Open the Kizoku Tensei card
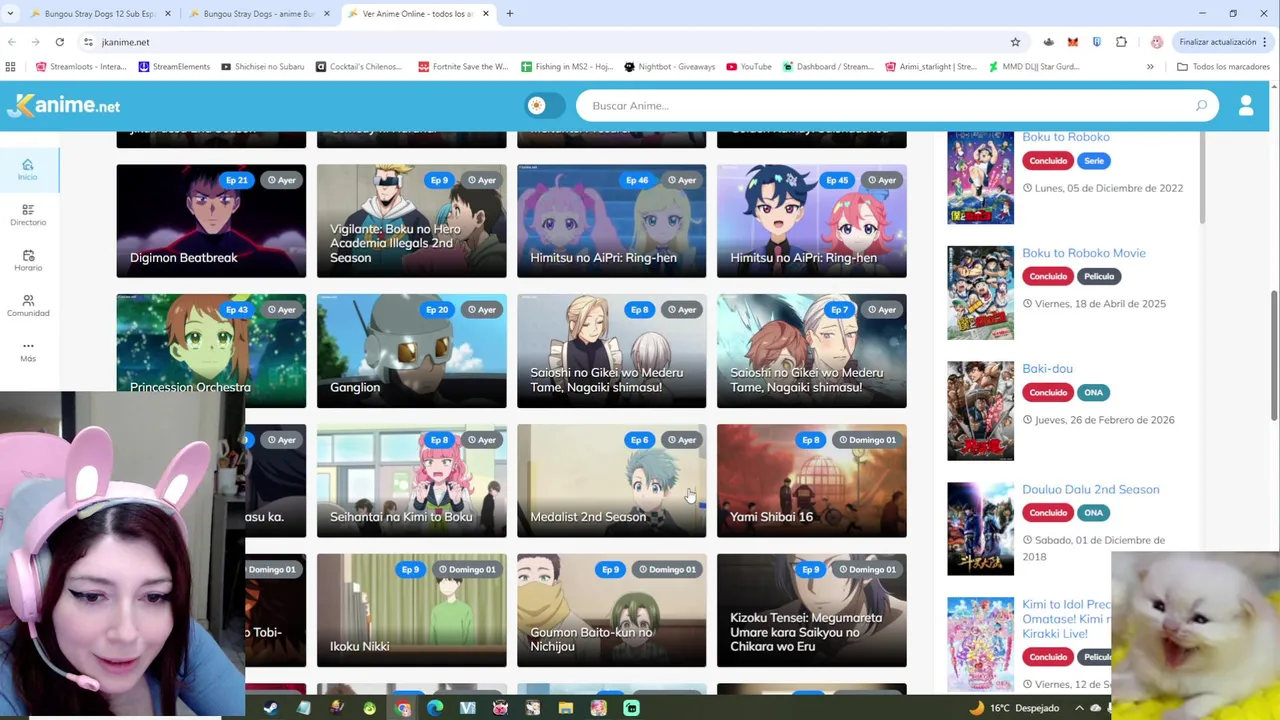 pyautogui.click(x=811, y=610)
